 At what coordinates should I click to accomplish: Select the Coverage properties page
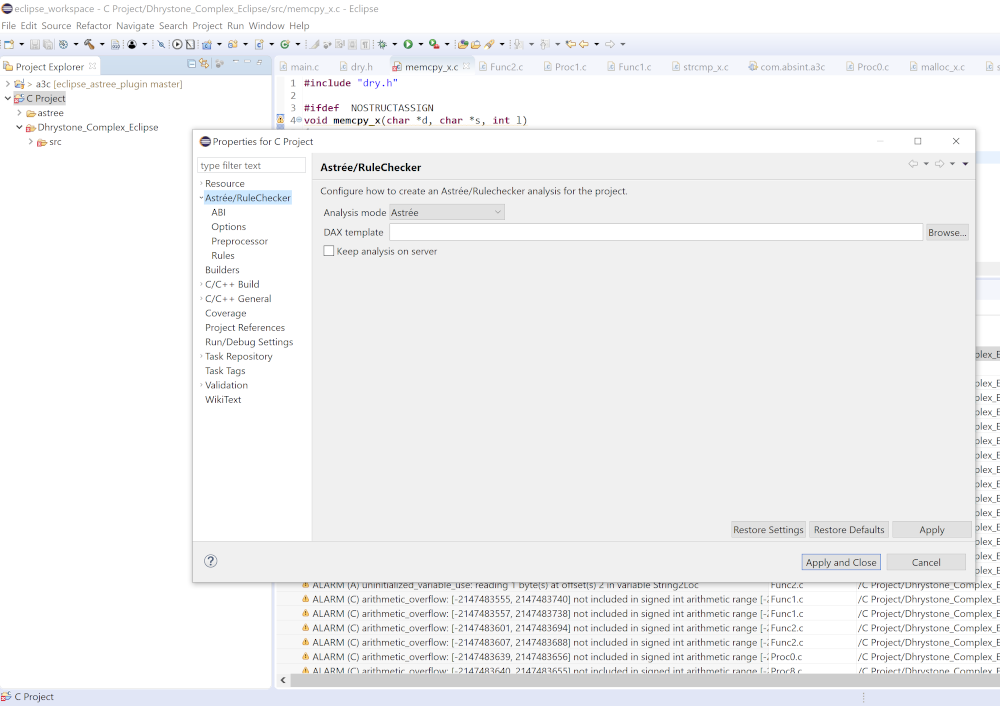point(225,313)
